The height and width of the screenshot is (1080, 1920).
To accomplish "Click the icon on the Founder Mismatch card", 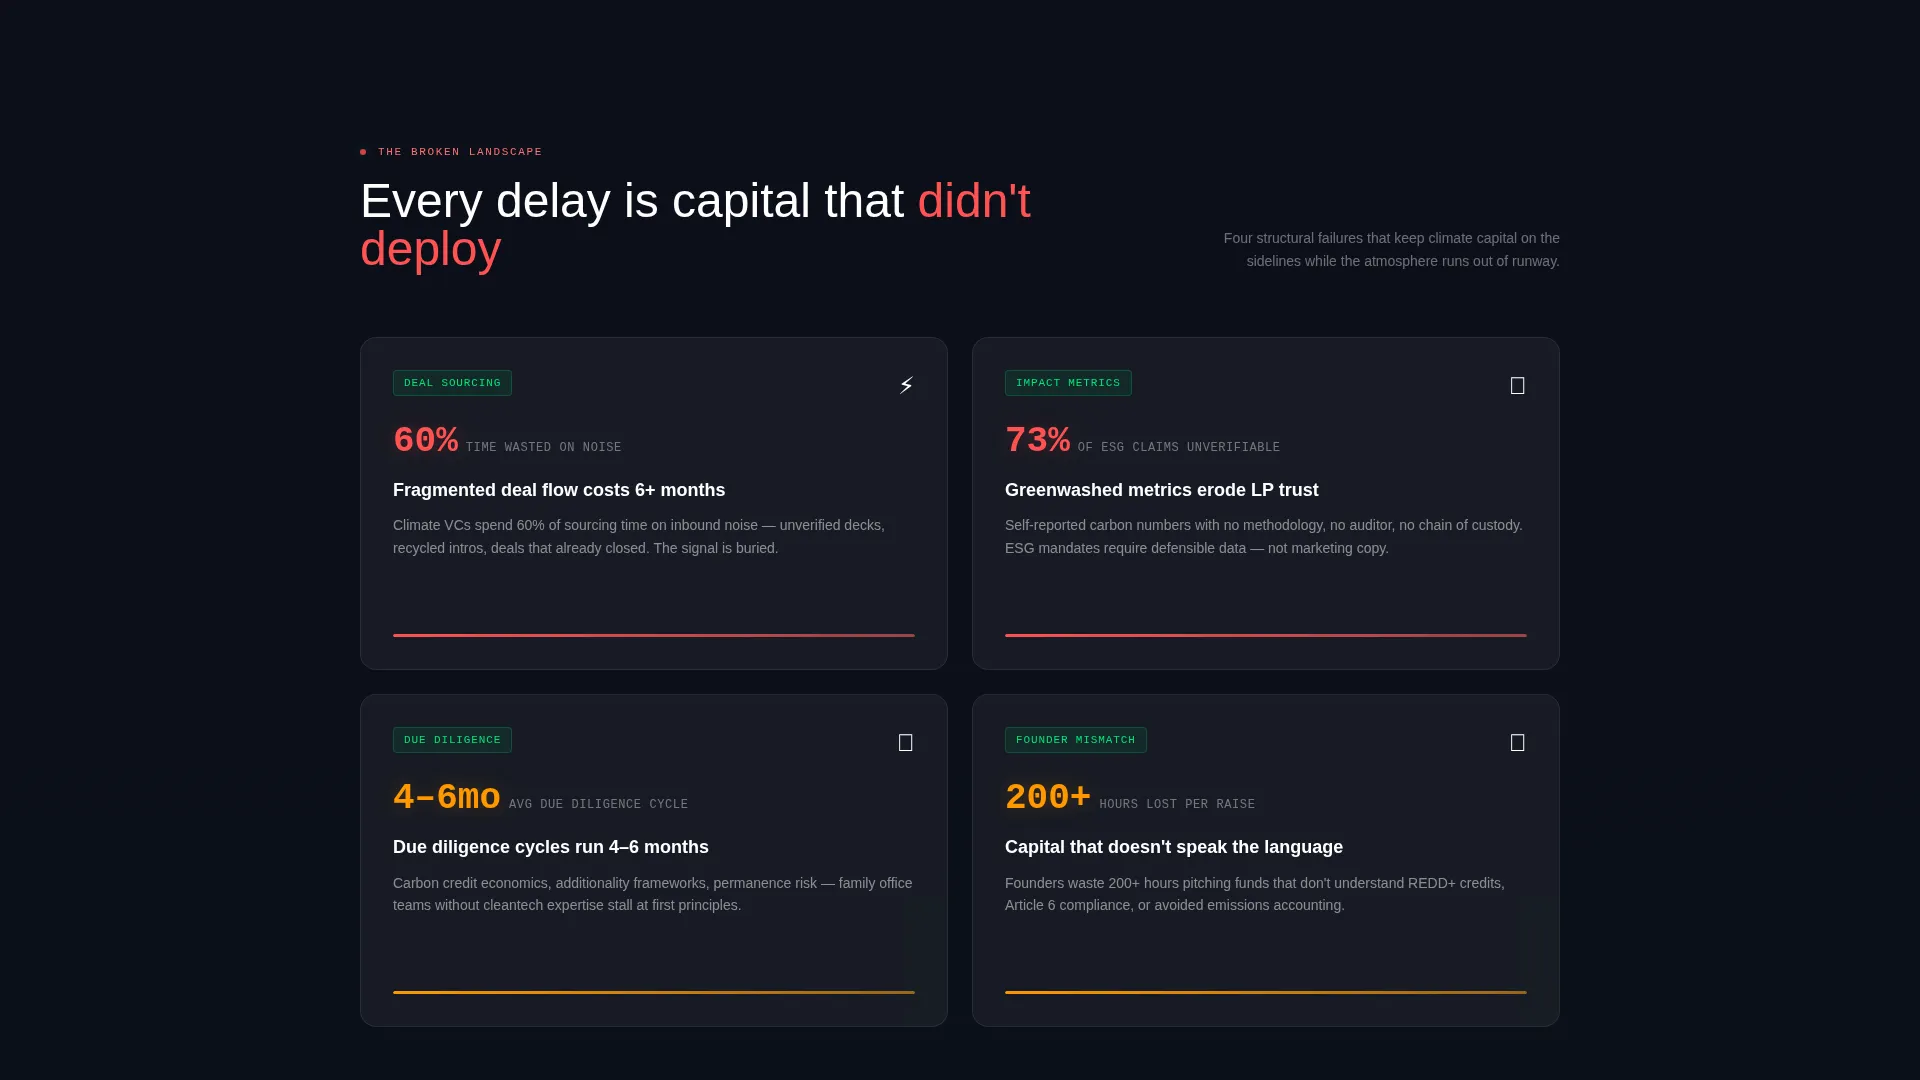I will pyautogui.click(x=1517, y=742).
